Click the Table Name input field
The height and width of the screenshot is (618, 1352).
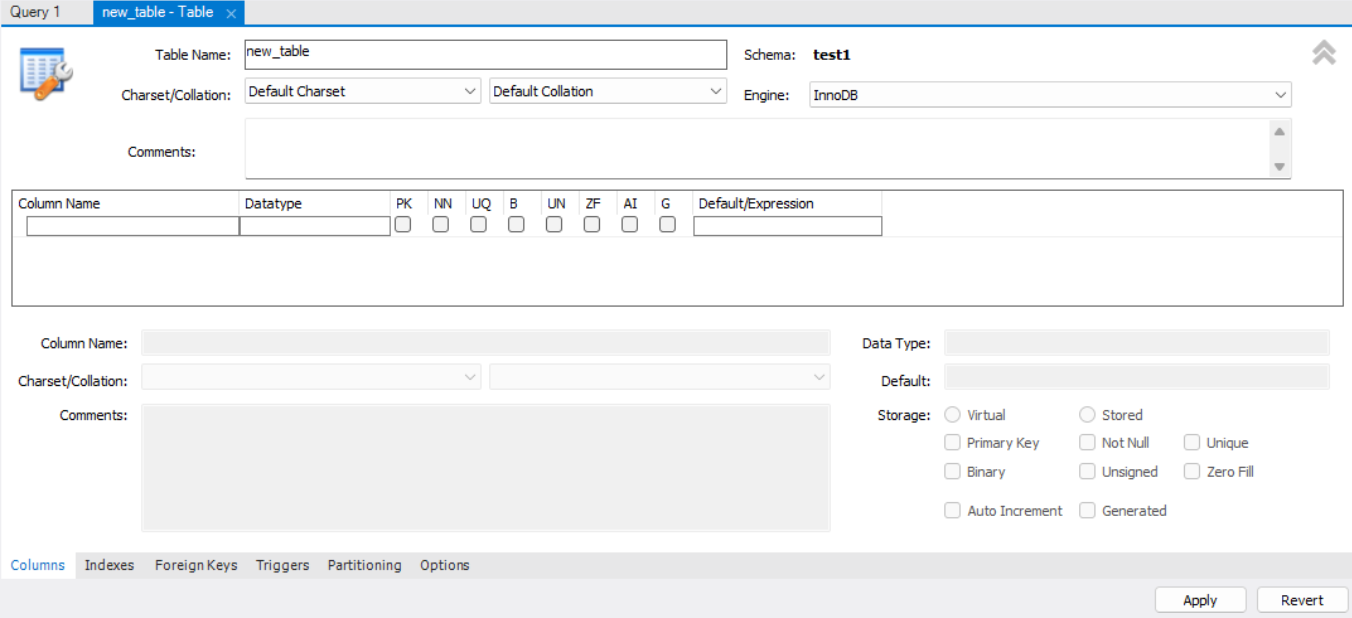[486, 54]
